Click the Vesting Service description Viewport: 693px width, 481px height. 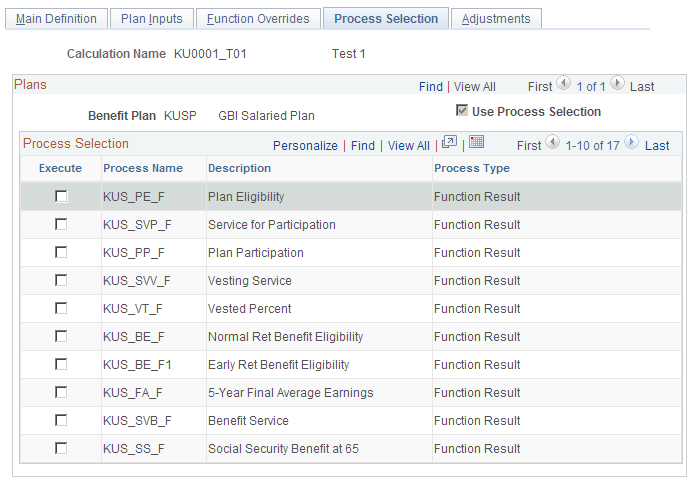pos(250,281)
